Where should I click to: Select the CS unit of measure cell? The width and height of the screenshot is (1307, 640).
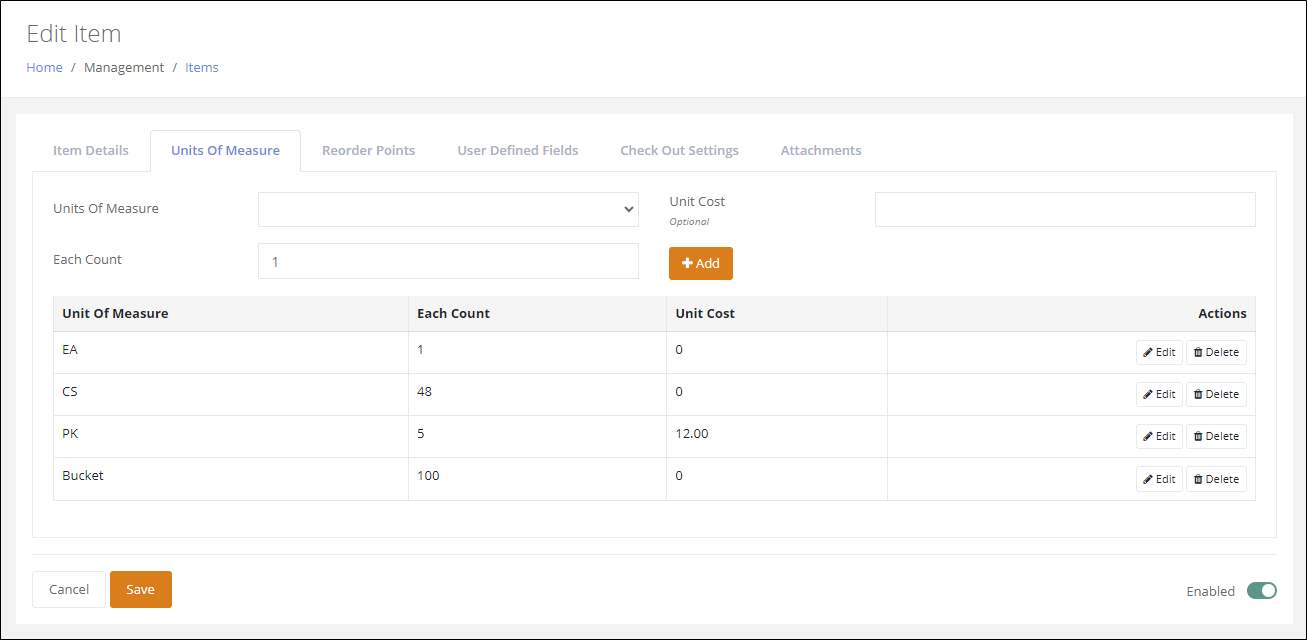coord(231,394)
